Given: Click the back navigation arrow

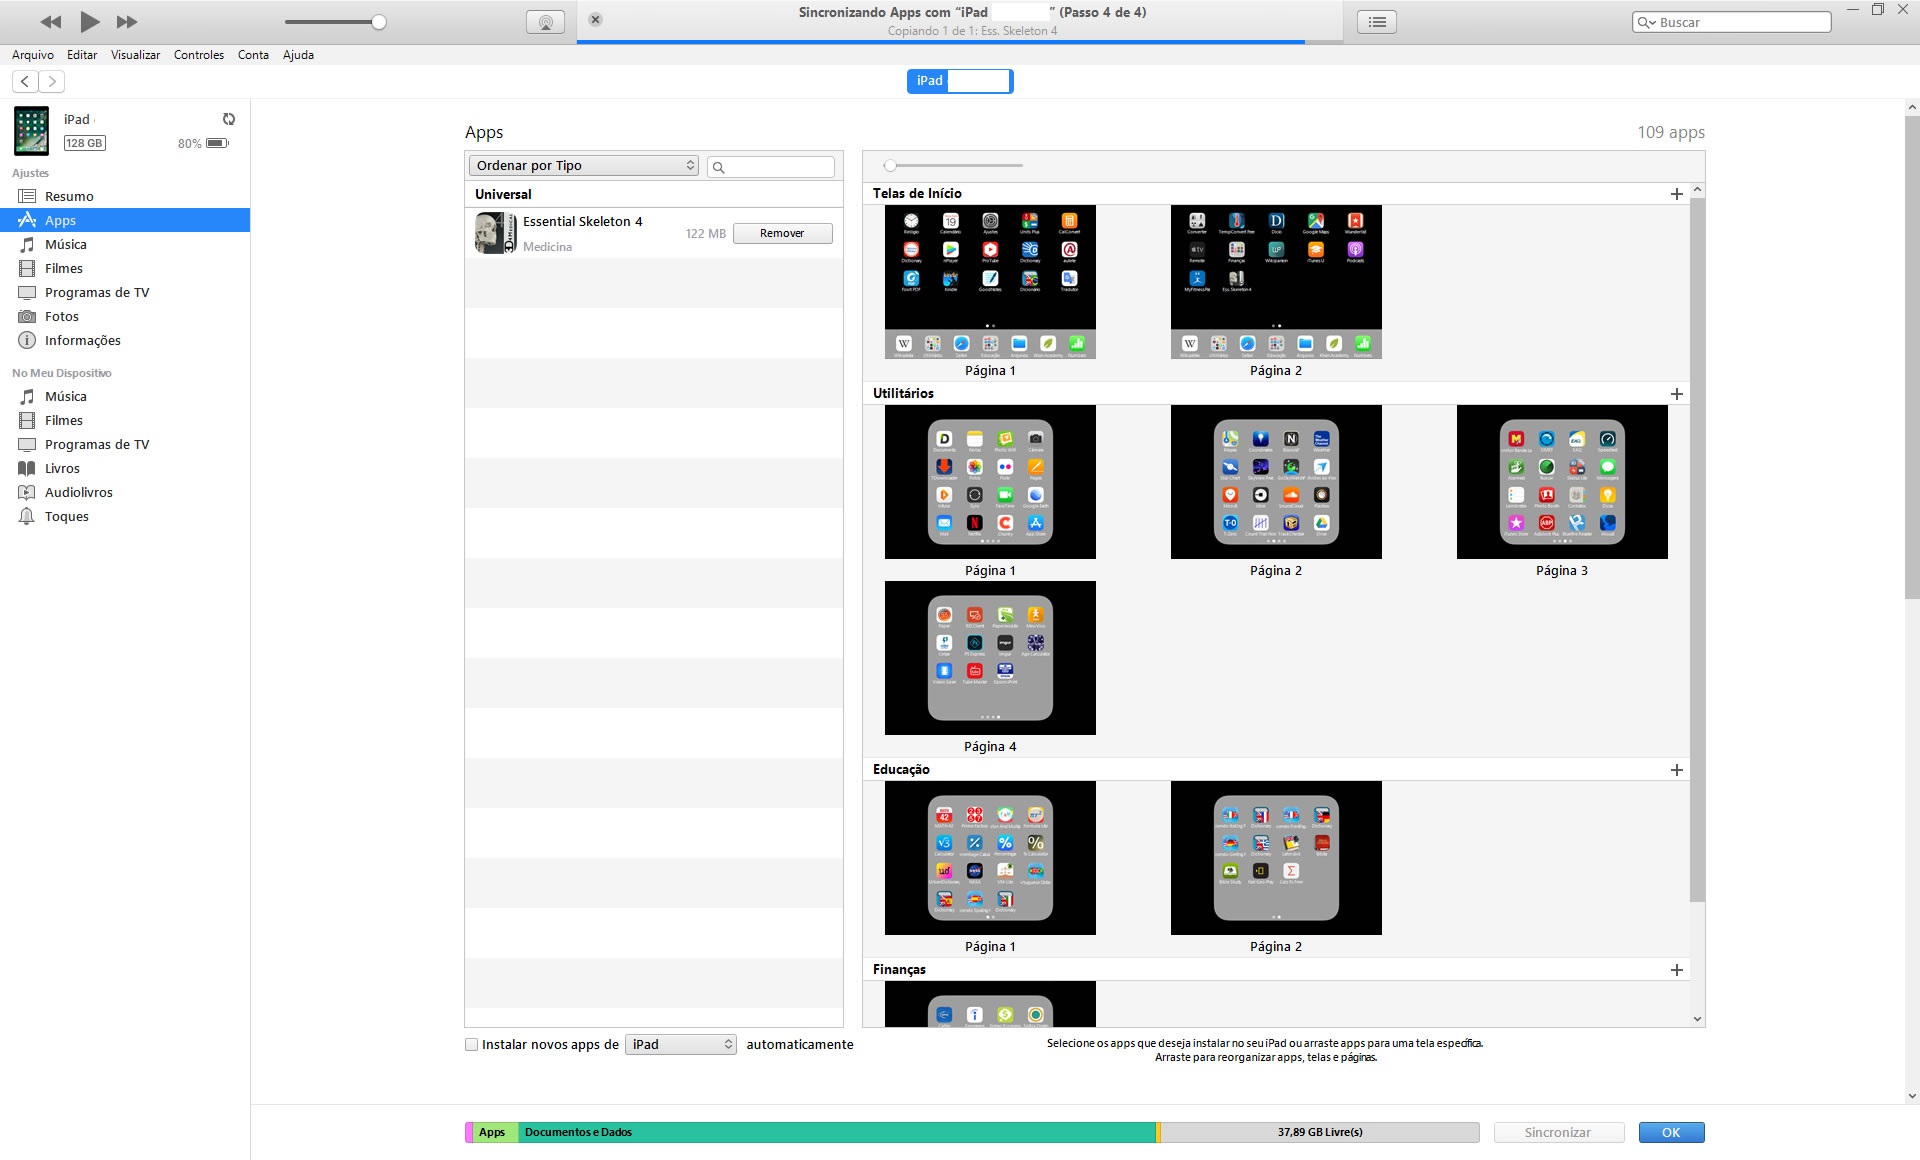Looking at the screenshot, I should pos(25,81).
